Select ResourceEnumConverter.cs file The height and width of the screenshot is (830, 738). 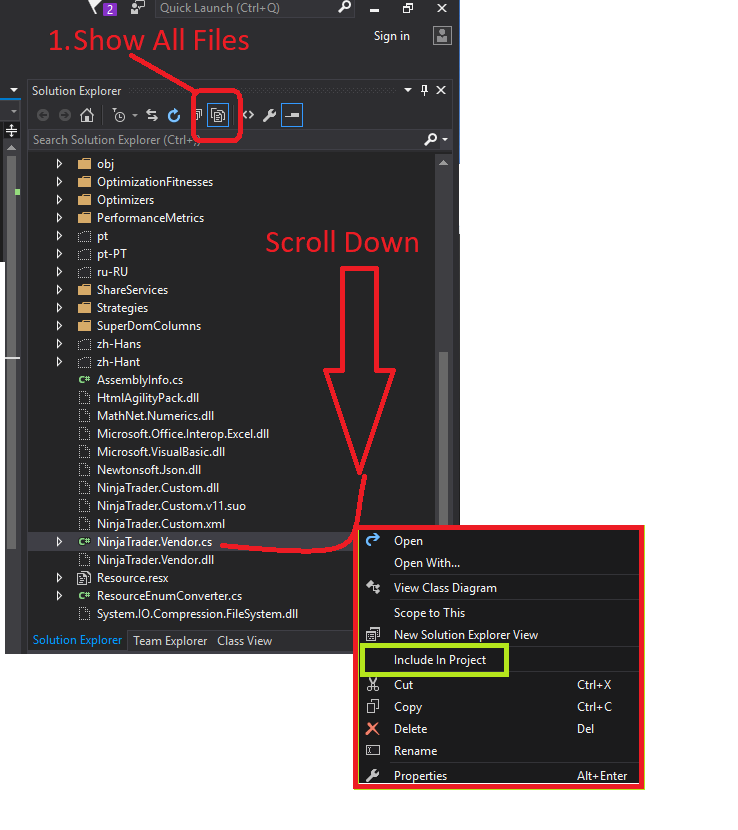coord(169,596)
